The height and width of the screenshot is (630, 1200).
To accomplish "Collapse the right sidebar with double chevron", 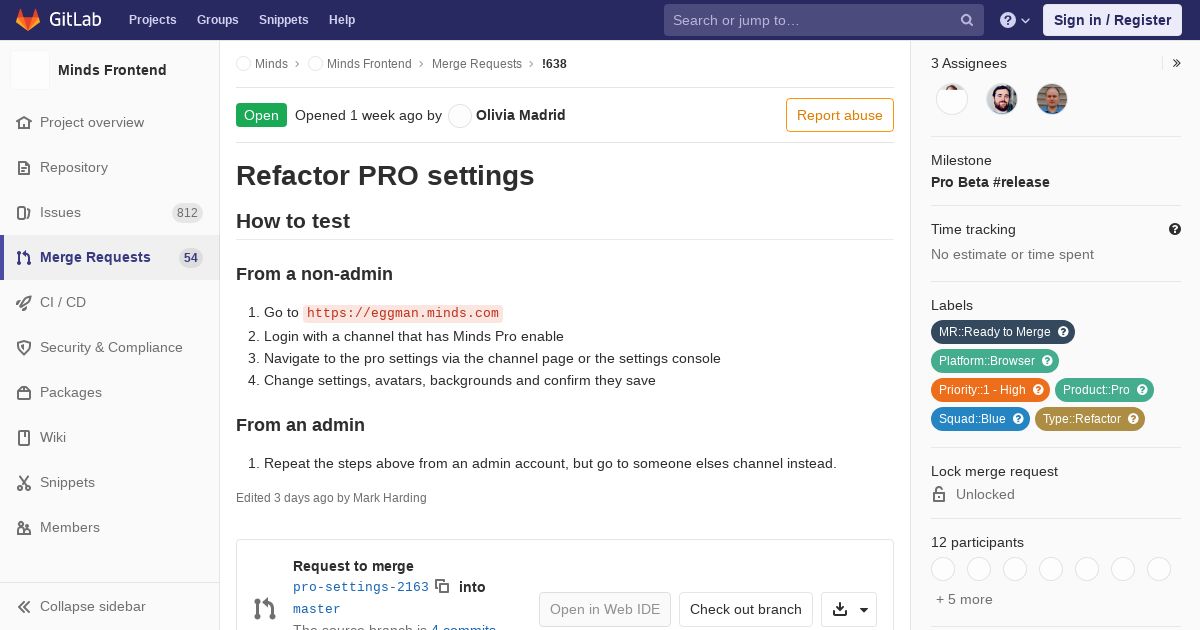I will pos(1176,63).
